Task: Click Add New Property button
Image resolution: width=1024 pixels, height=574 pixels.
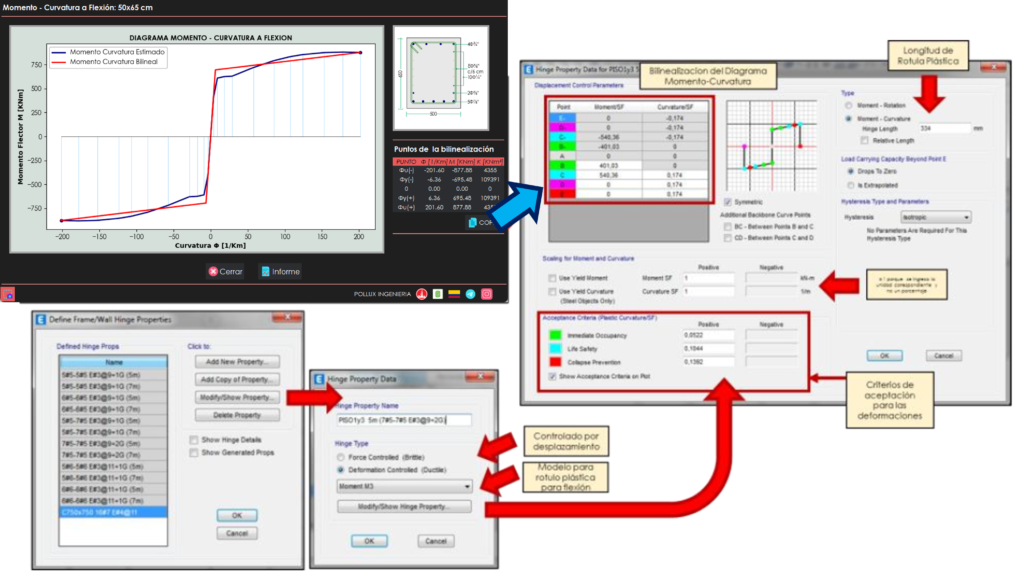Action: (237, 361)
